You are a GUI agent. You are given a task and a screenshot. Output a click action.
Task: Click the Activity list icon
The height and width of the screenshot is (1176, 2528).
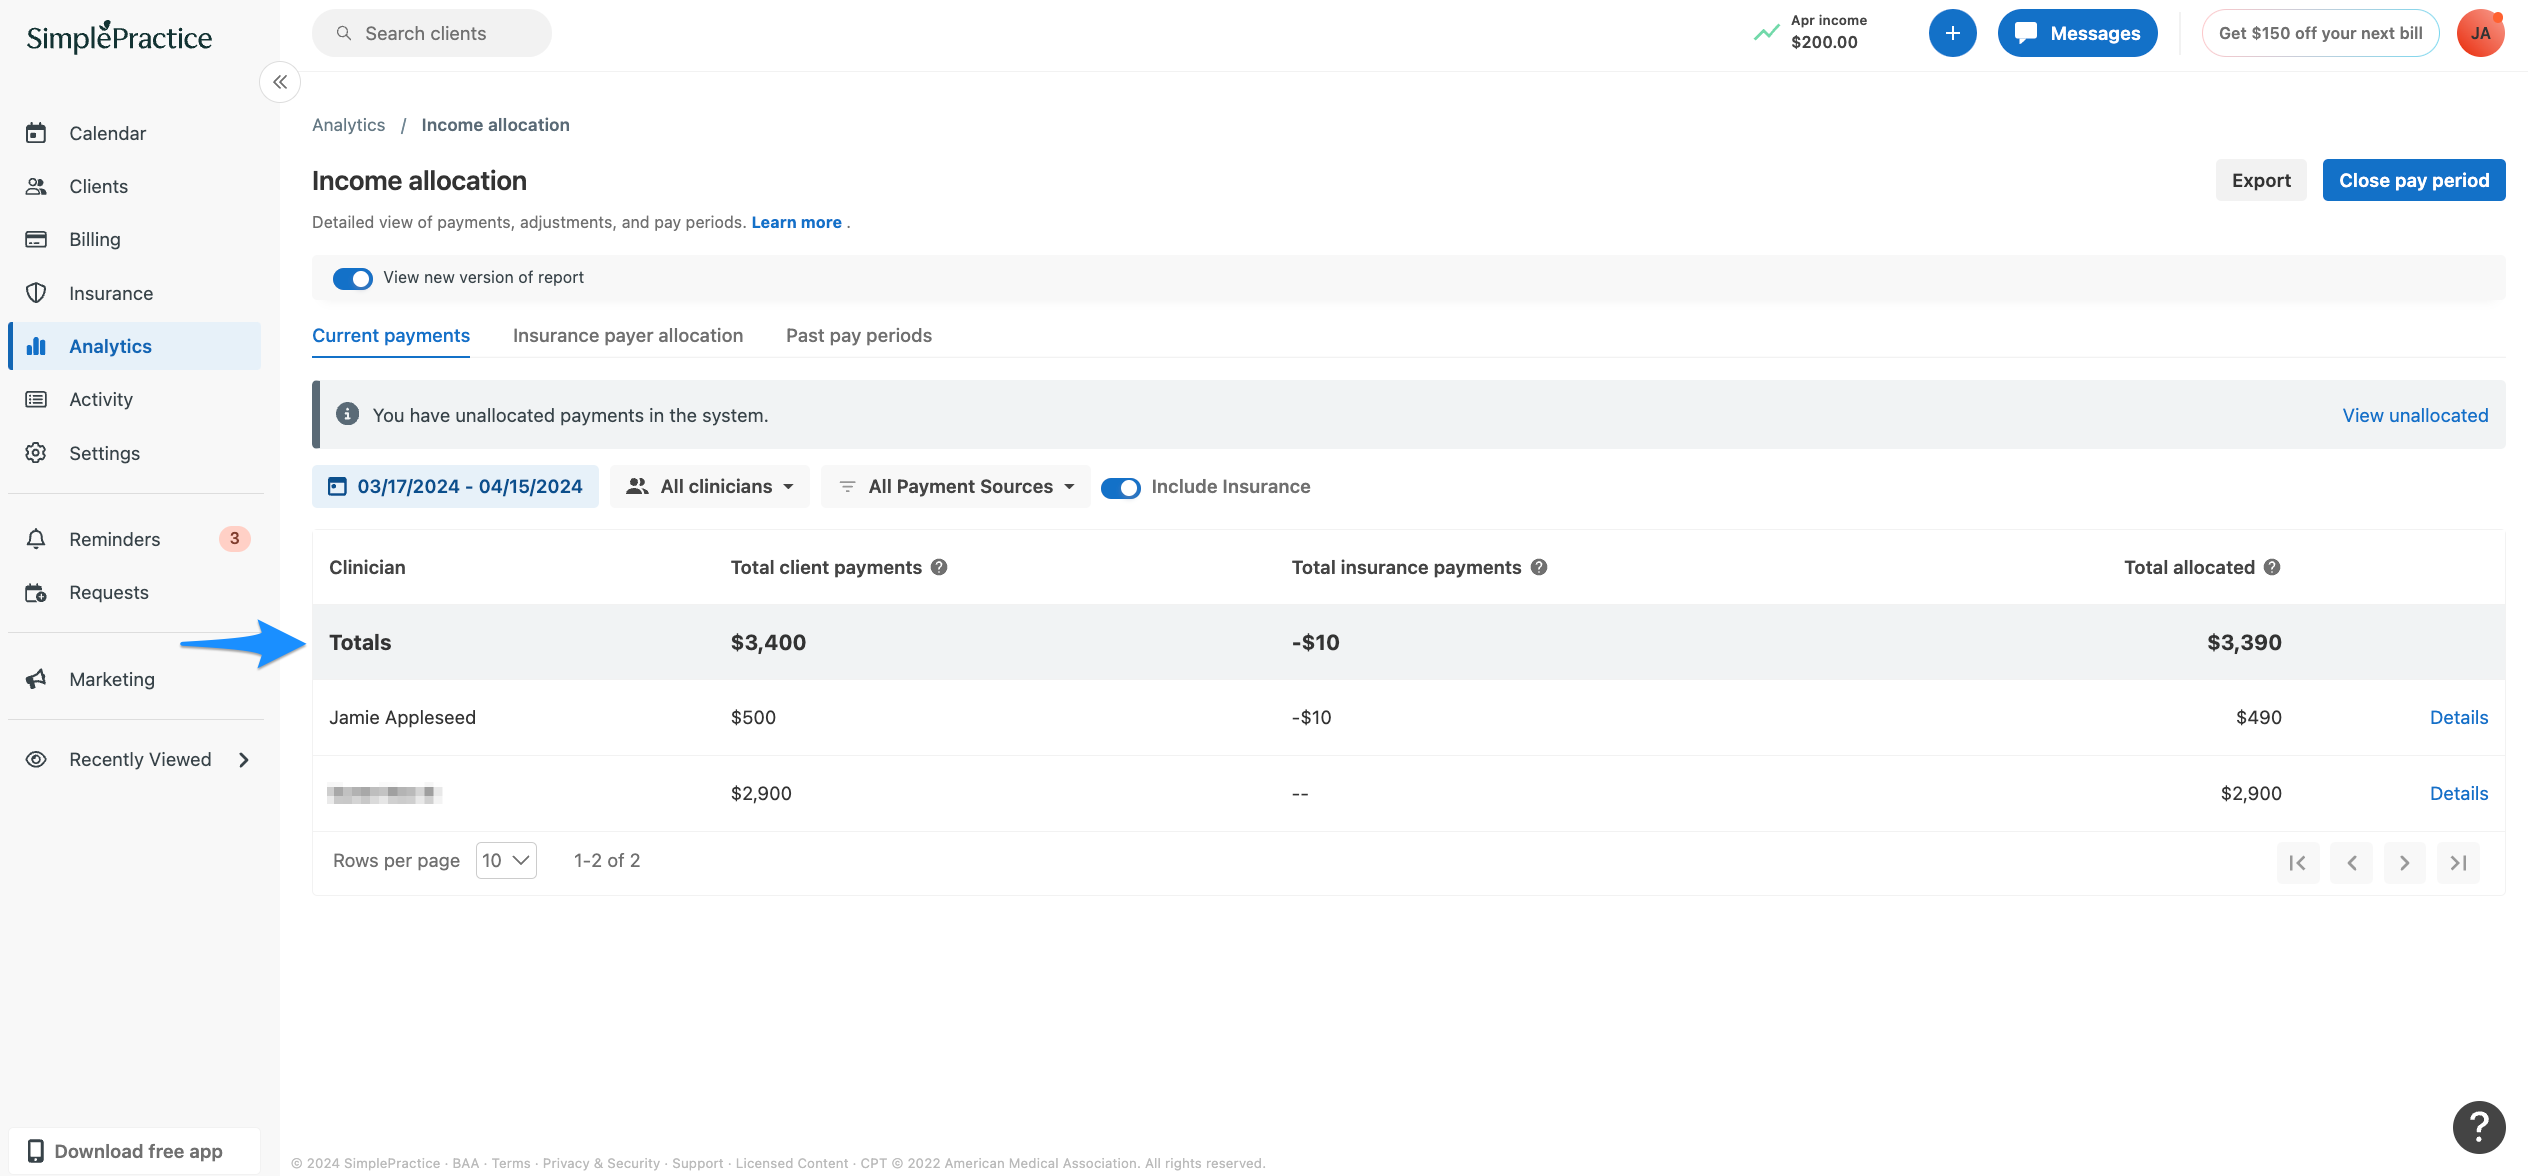point(36,399)
